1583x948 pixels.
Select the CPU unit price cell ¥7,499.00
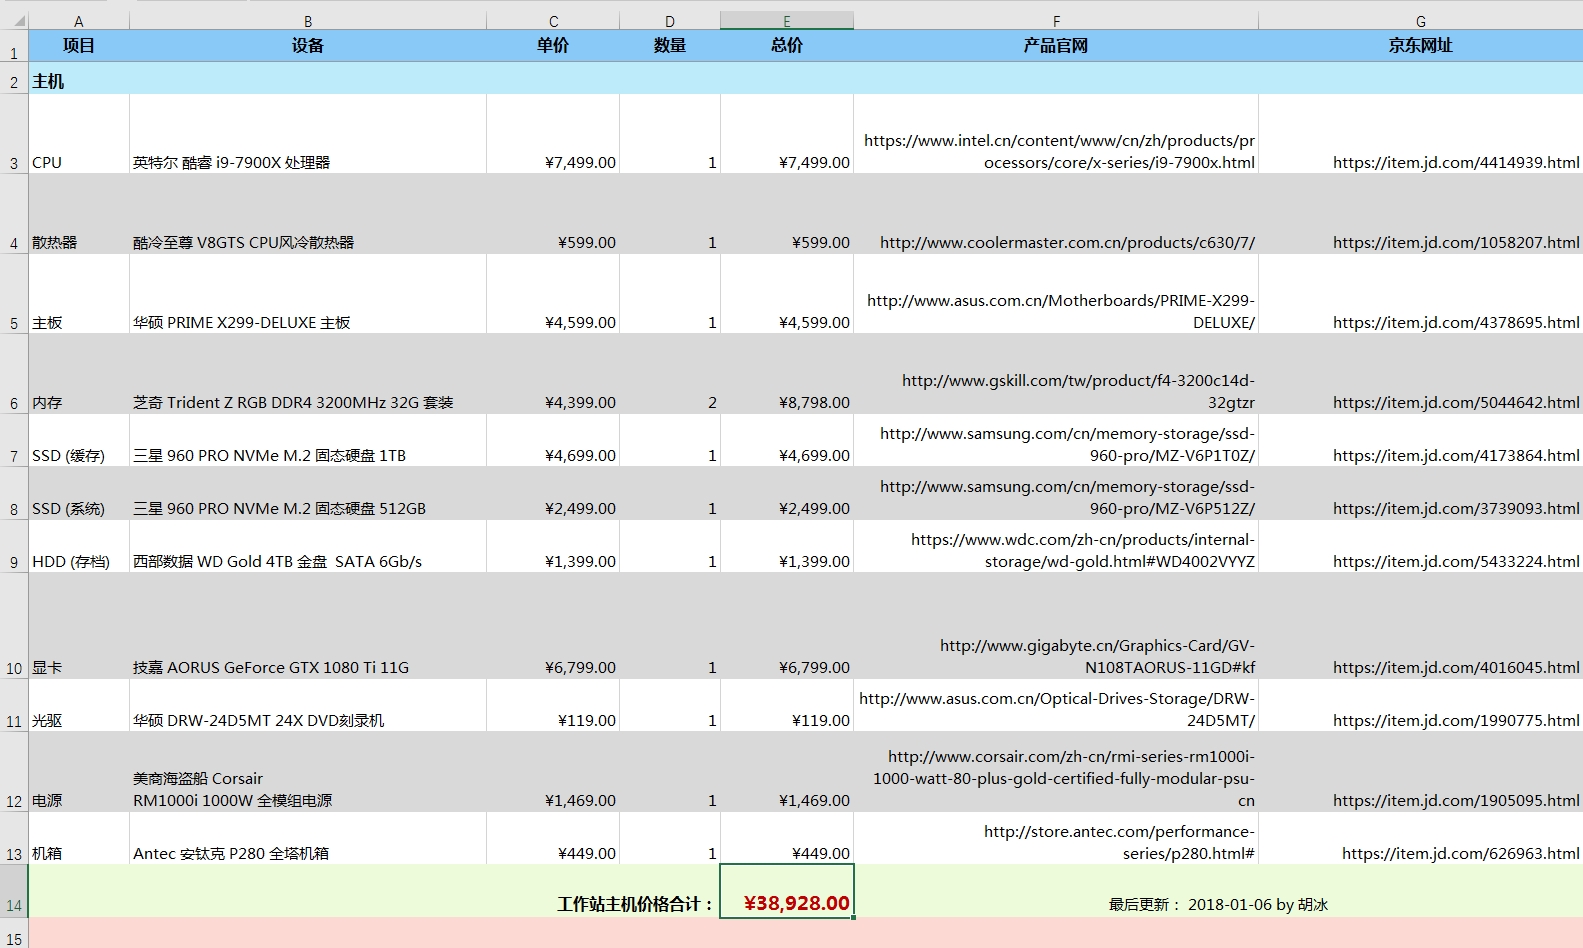click(553, 162)
